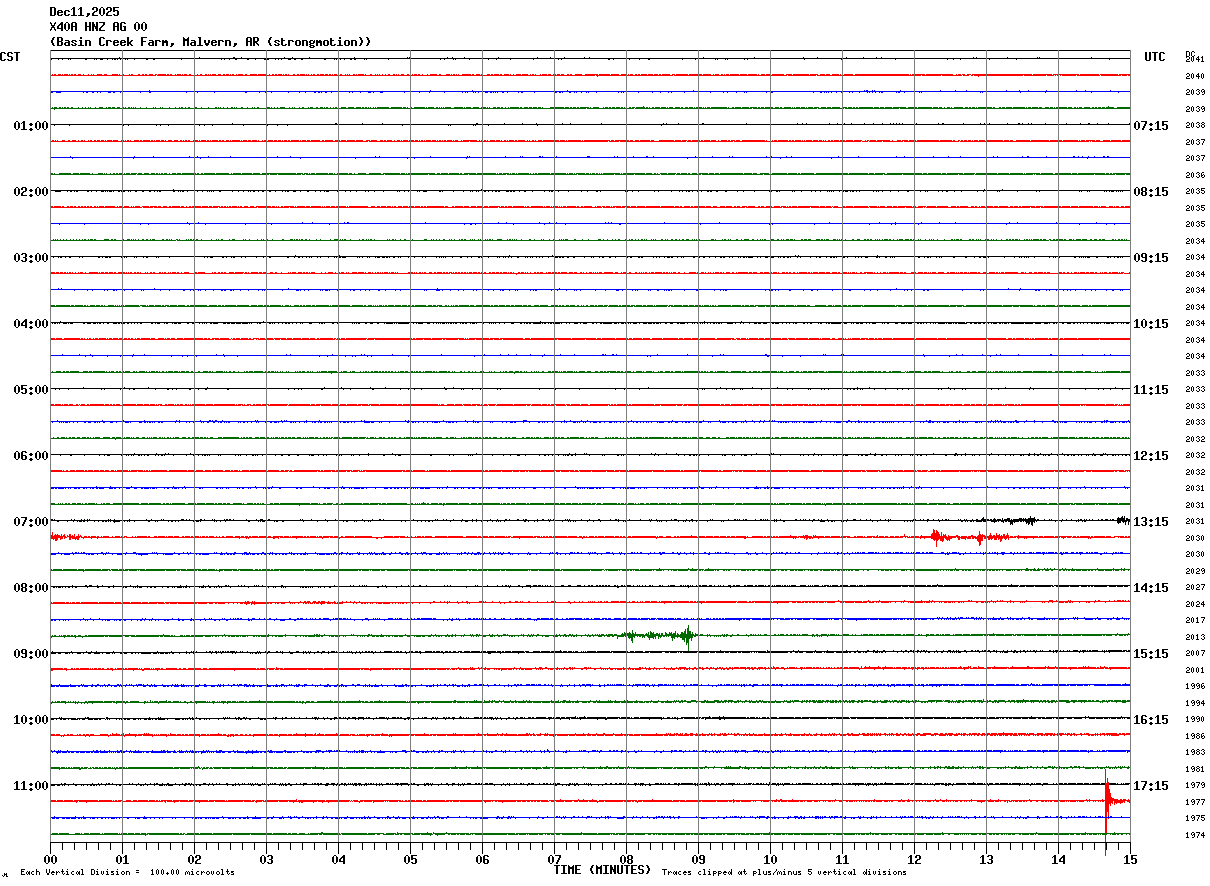Click the DC value 2040
The width and height of the screenshot is (1210, 886).
tap(1194, 76)
